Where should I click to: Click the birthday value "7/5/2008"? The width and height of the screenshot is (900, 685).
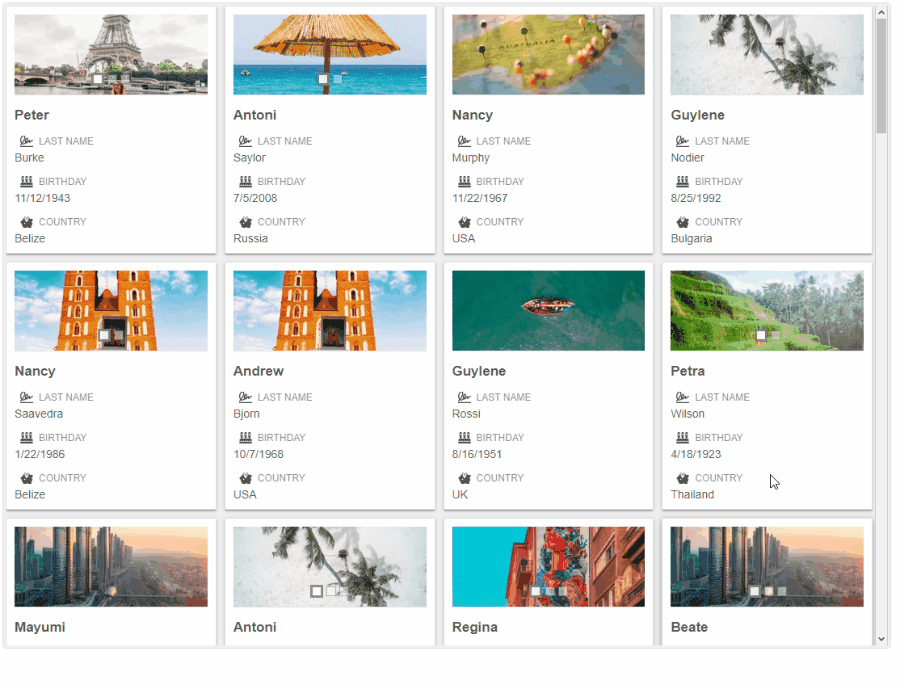(x=255, y=198)
